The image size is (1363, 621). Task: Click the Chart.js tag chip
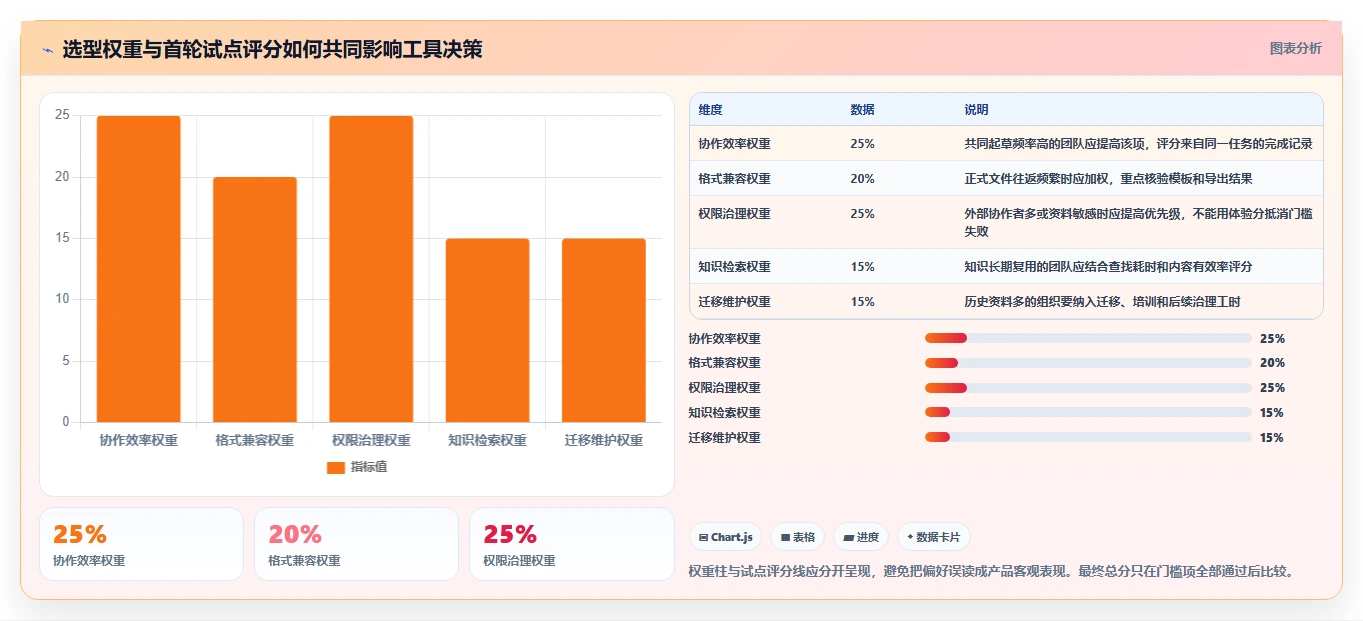[x=725, y=537]
